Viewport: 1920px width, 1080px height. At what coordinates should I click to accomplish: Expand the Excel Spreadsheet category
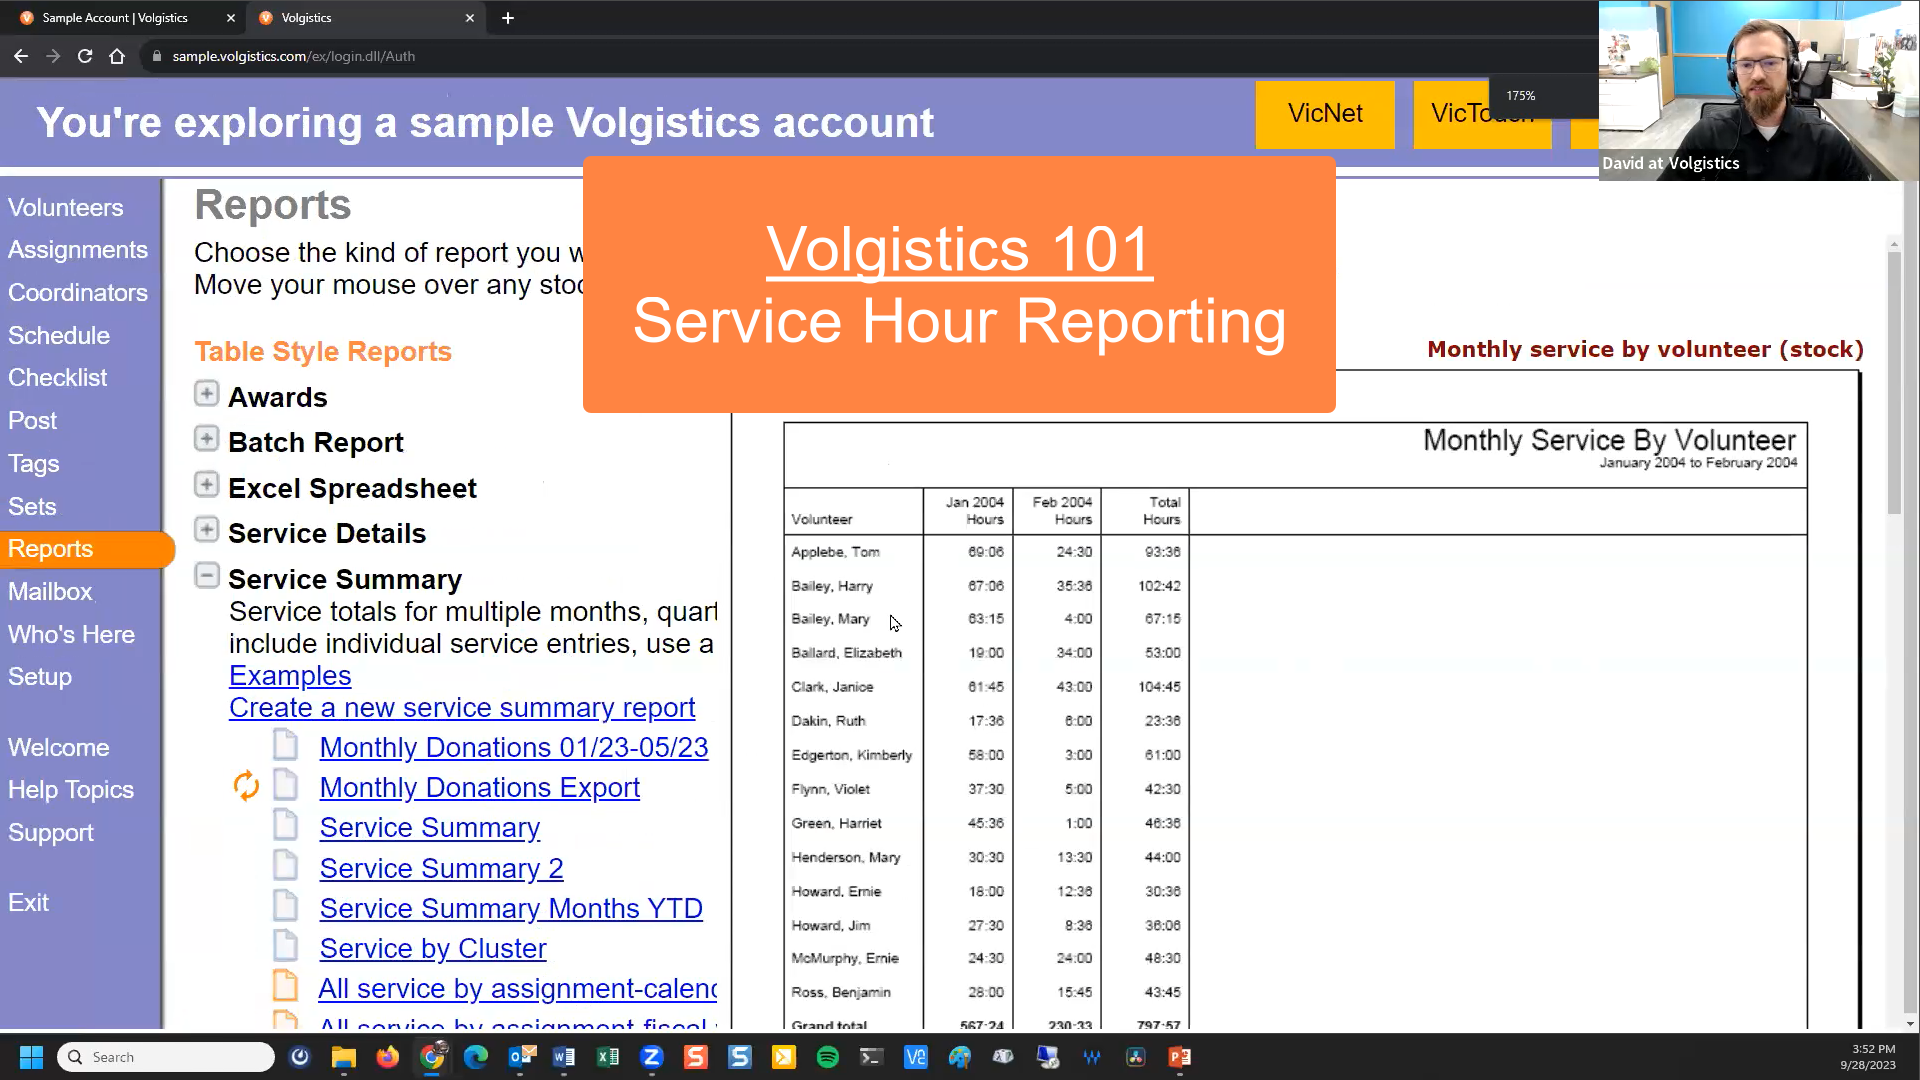(206, 485)
